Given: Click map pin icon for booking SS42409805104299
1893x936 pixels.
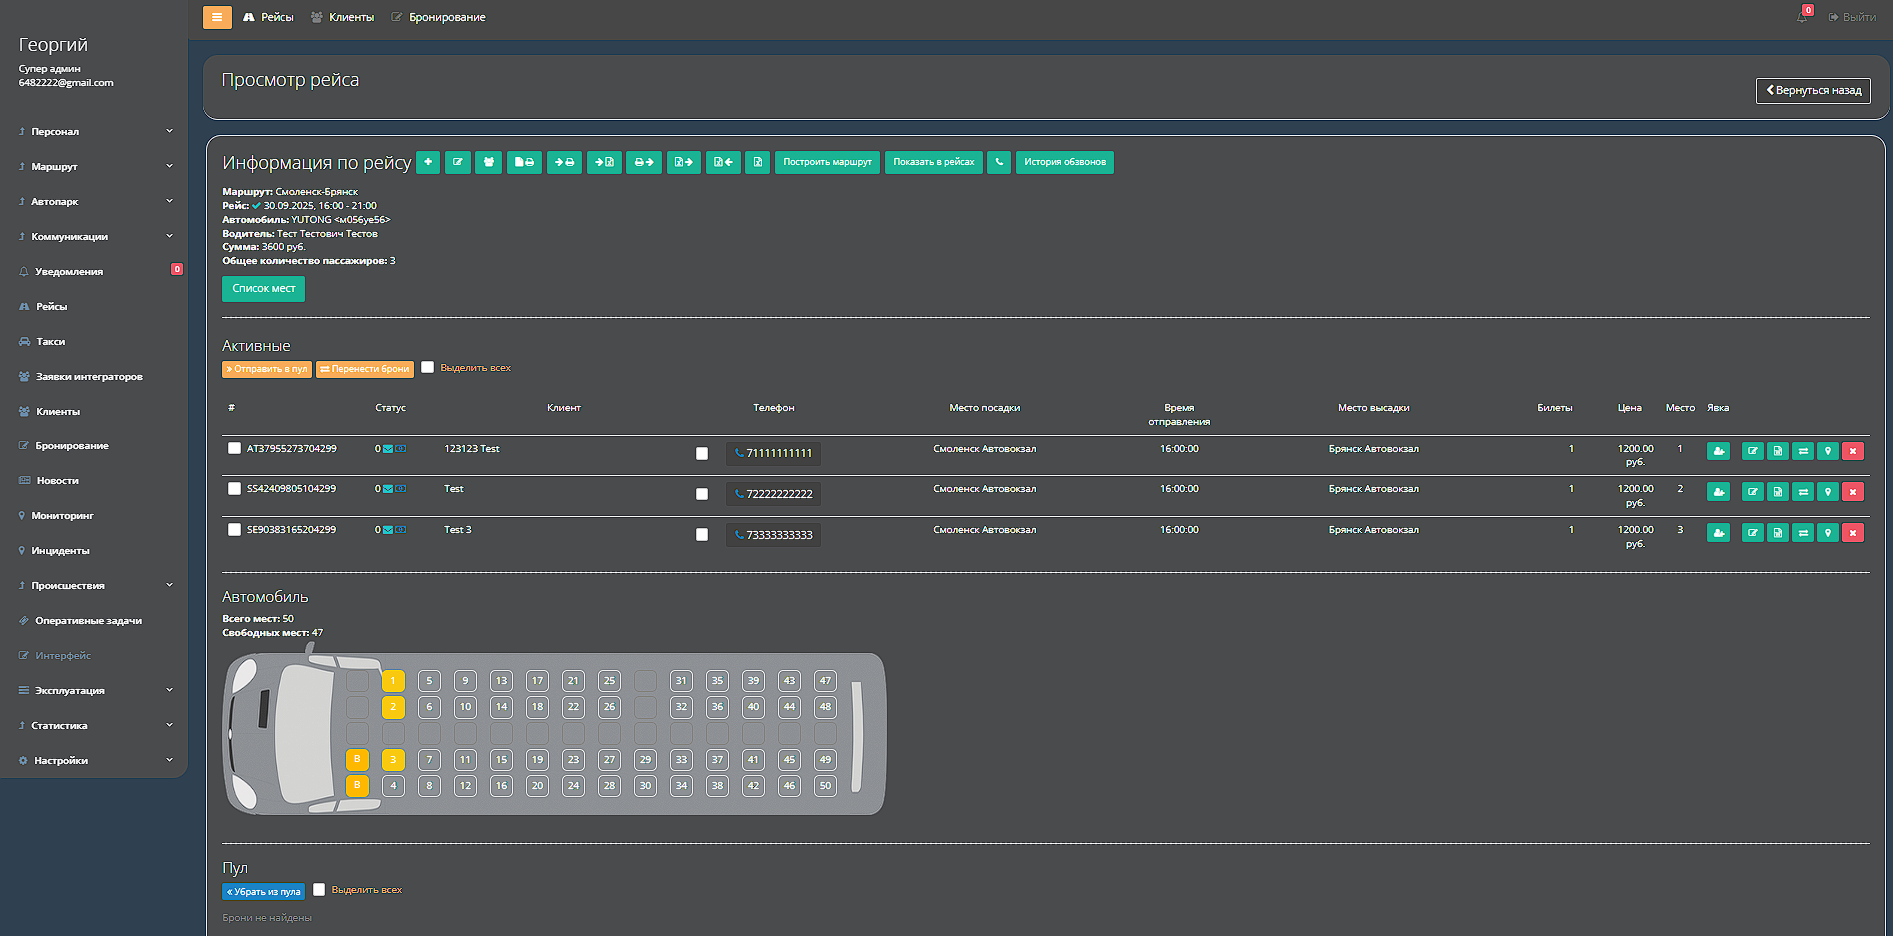Looking at the screenshot, I should coord(1827,492).
